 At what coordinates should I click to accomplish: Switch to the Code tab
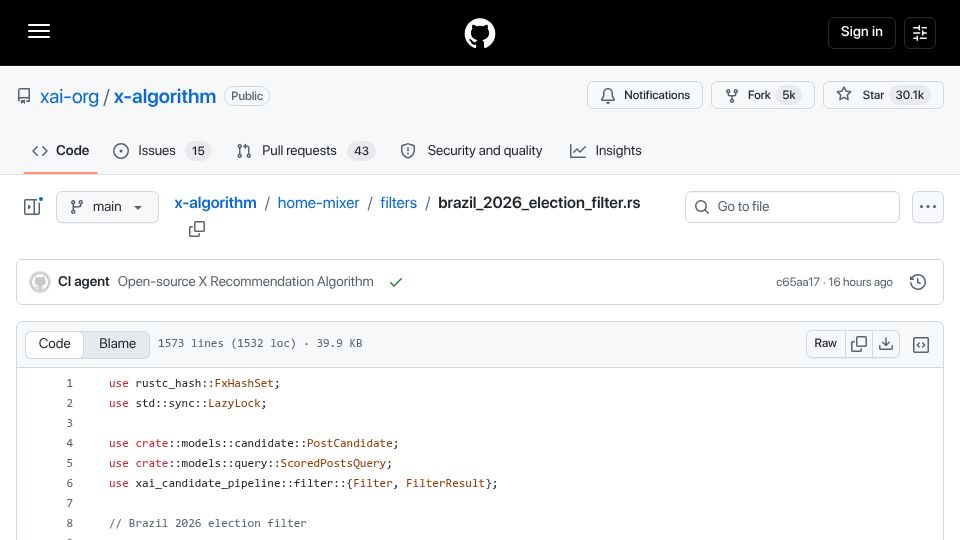(x=61, y=151)
